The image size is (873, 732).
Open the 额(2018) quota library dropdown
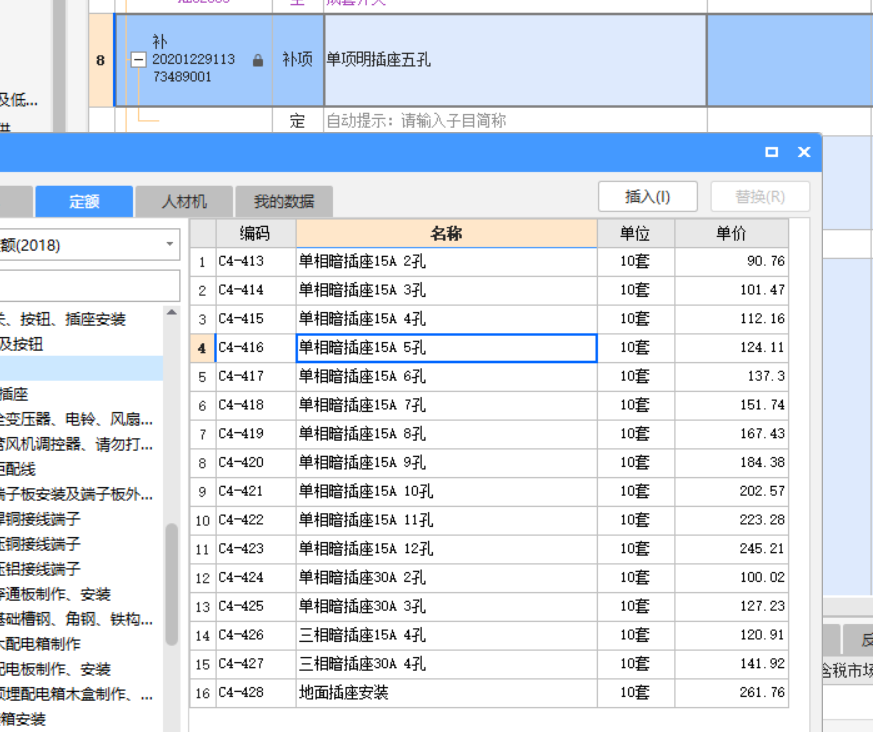coord(170,244)
